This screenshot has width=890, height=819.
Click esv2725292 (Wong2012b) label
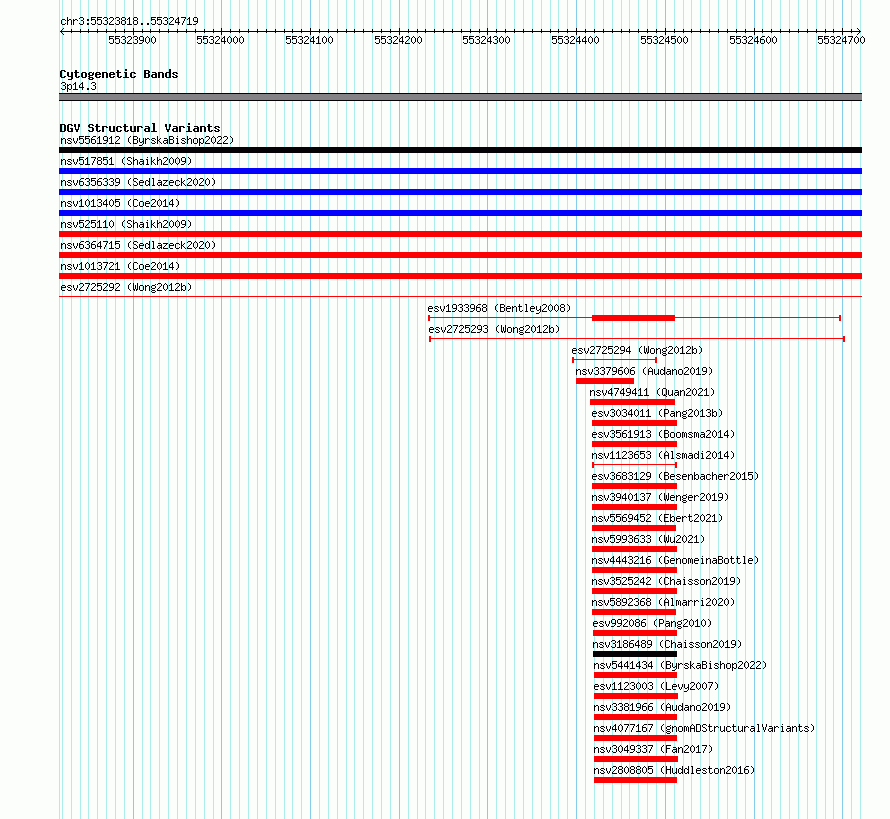(126, 287)
